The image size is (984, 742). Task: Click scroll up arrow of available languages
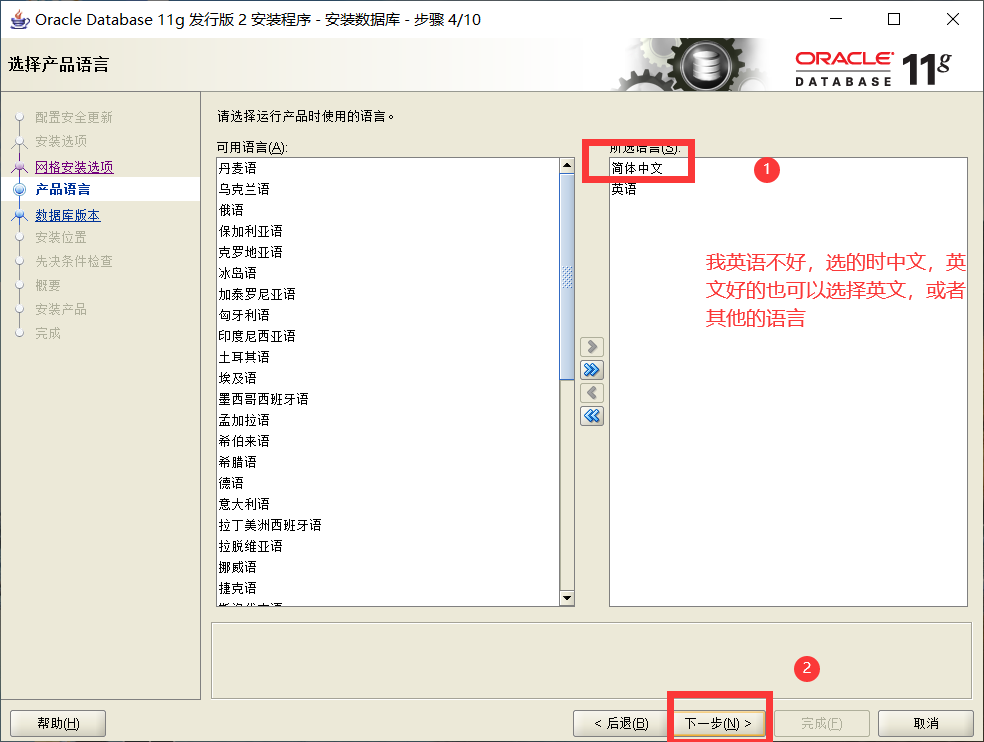point(567,166)
